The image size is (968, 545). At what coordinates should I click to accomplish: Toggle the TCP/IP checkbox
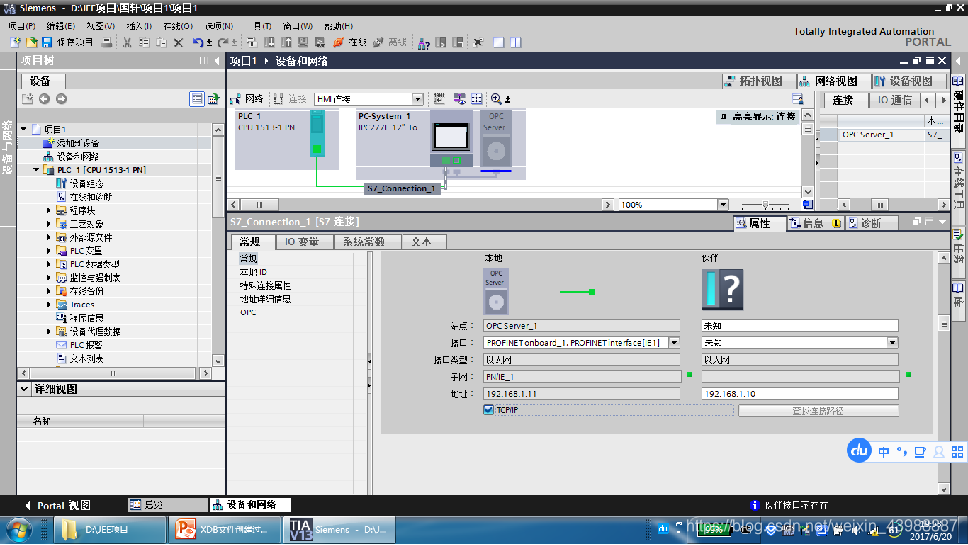tap(488, 410)
